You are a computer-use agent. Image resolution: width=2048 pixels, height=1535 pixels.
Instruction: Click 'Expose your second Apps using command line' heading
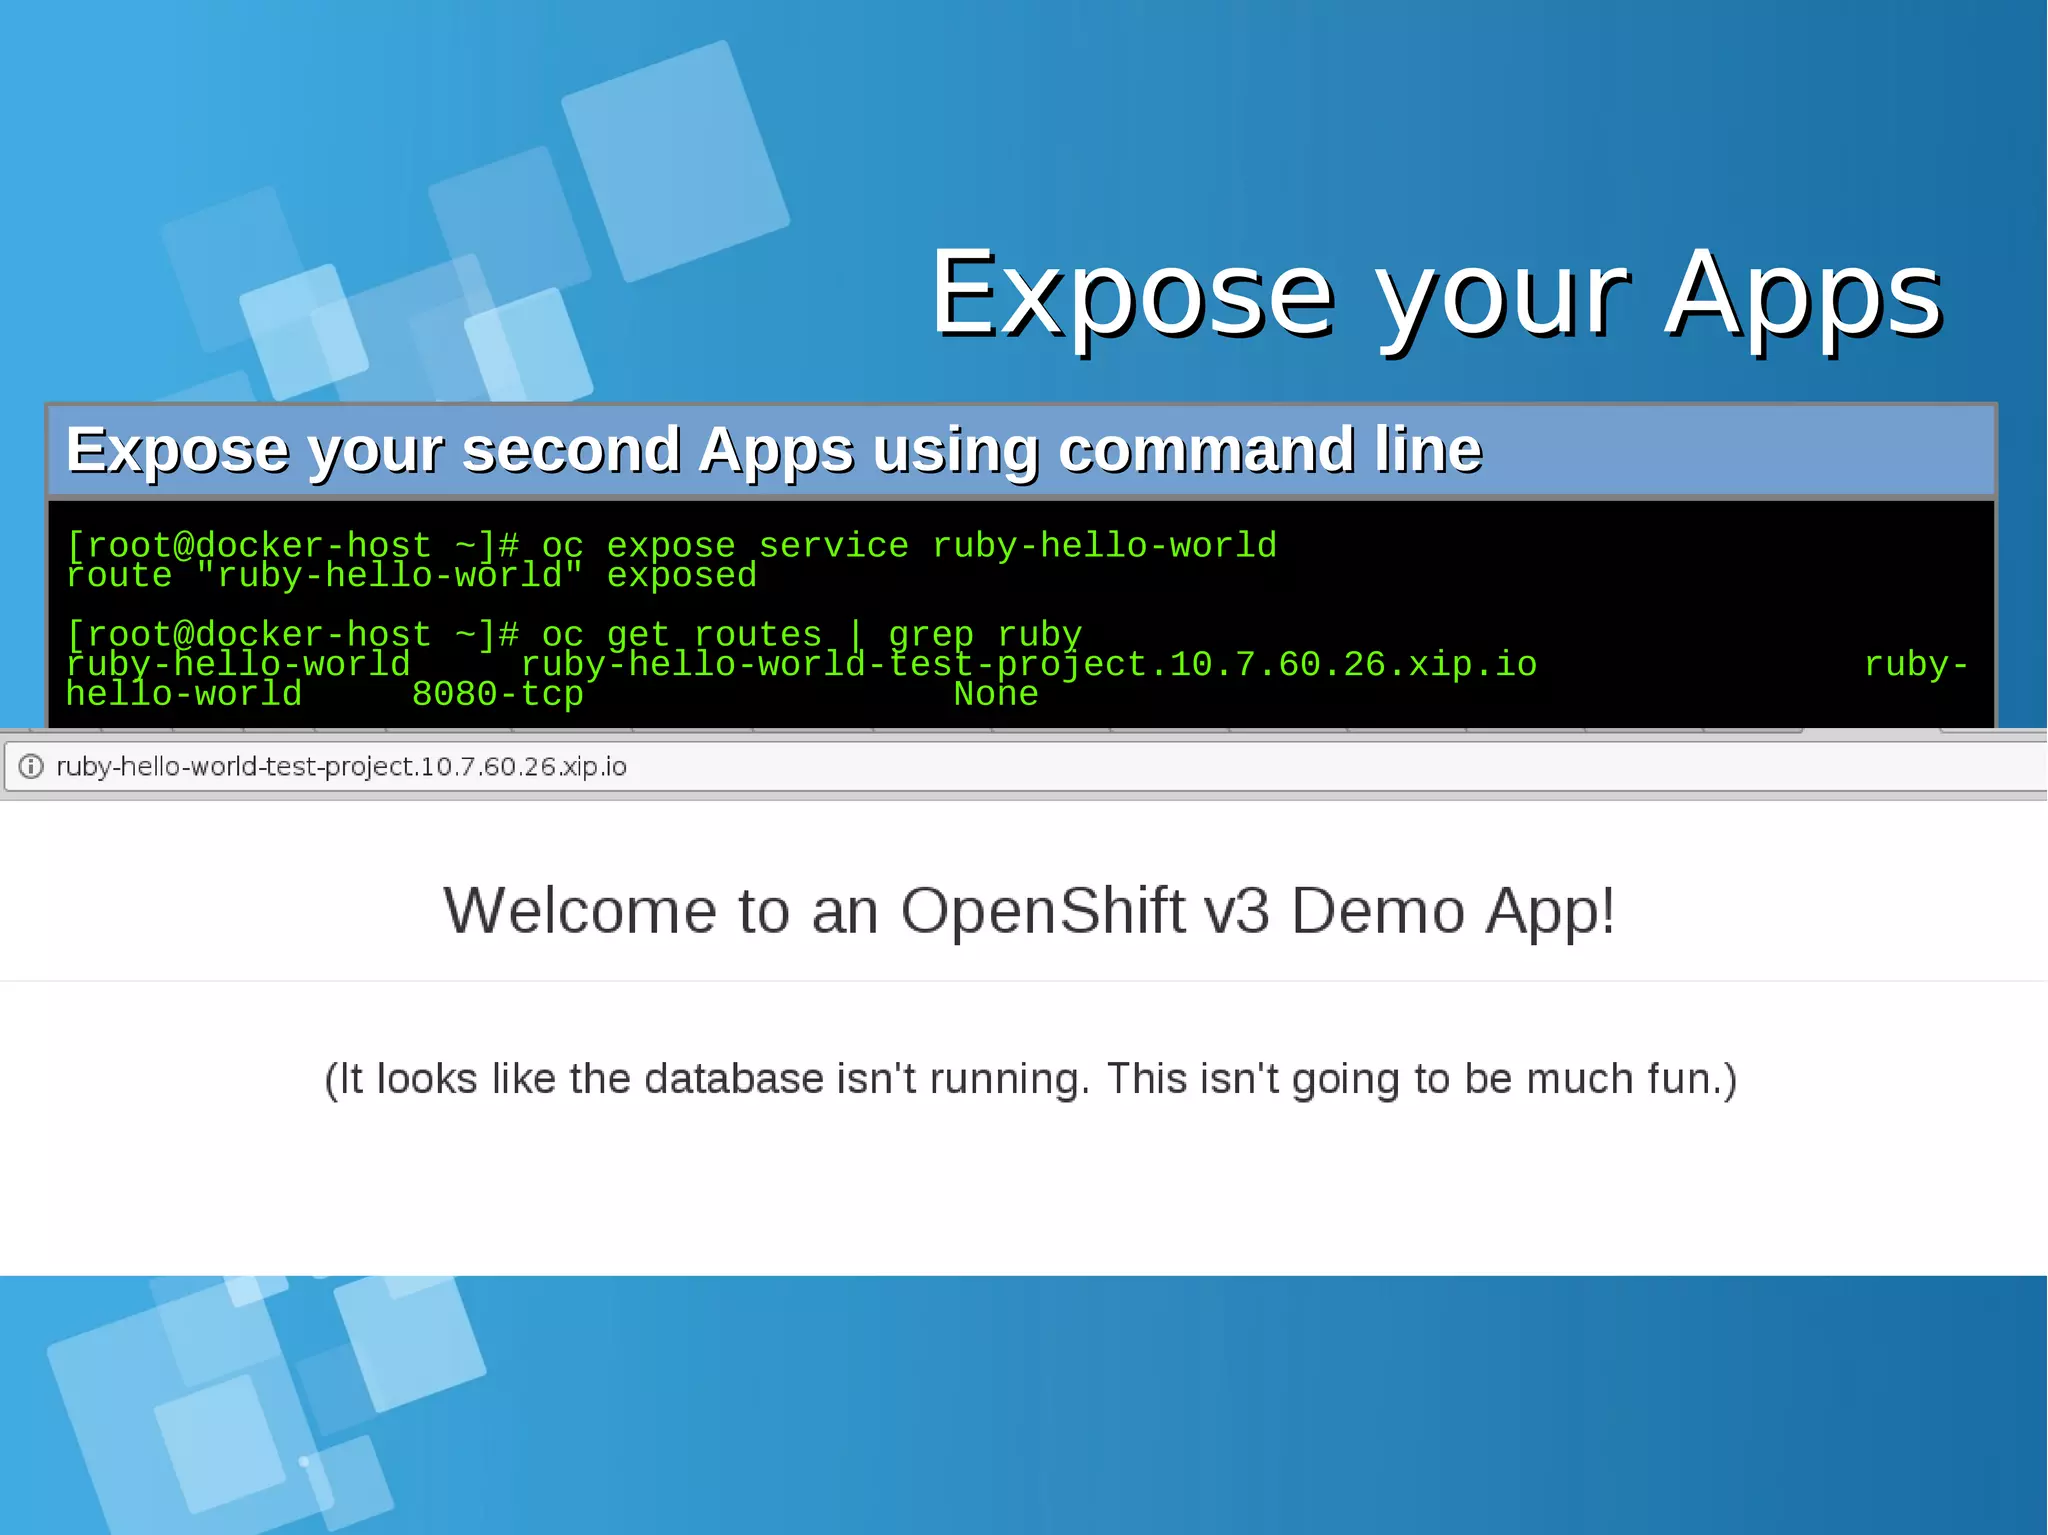tap(773, 450)
